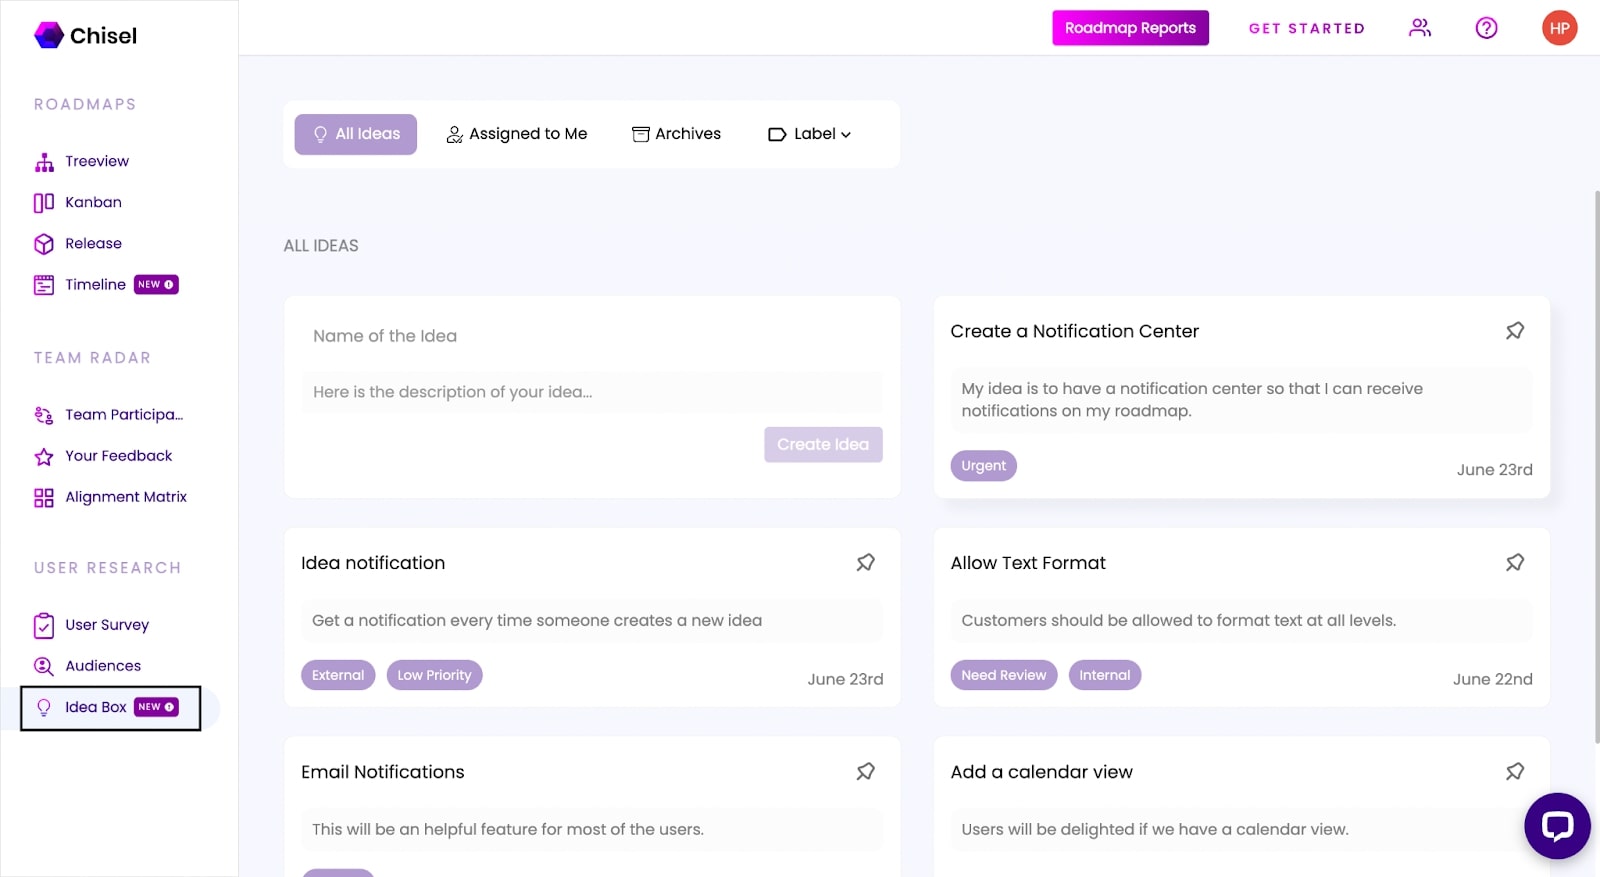Switch to the Assigned to Me tab
The image size is (1600, 877).
click(x=516, y=134)
